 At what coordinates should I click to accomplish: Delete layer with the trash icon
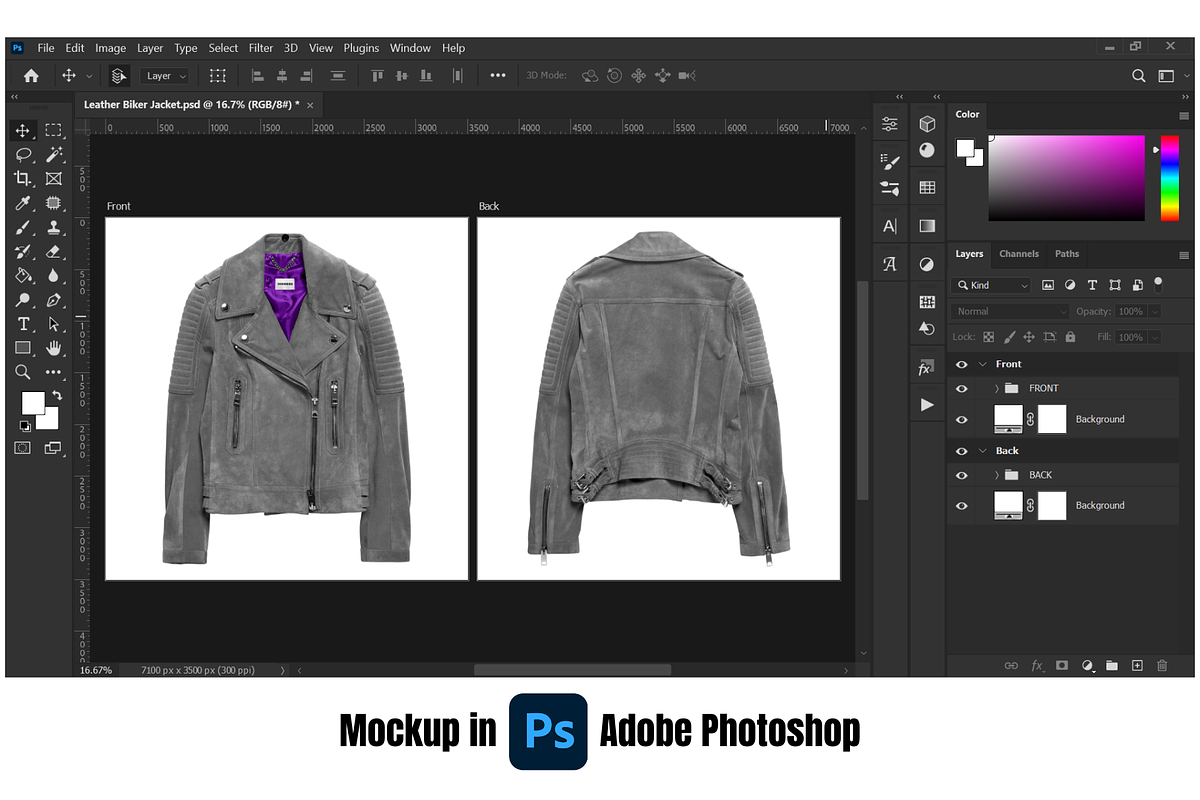pos(1162,665)
